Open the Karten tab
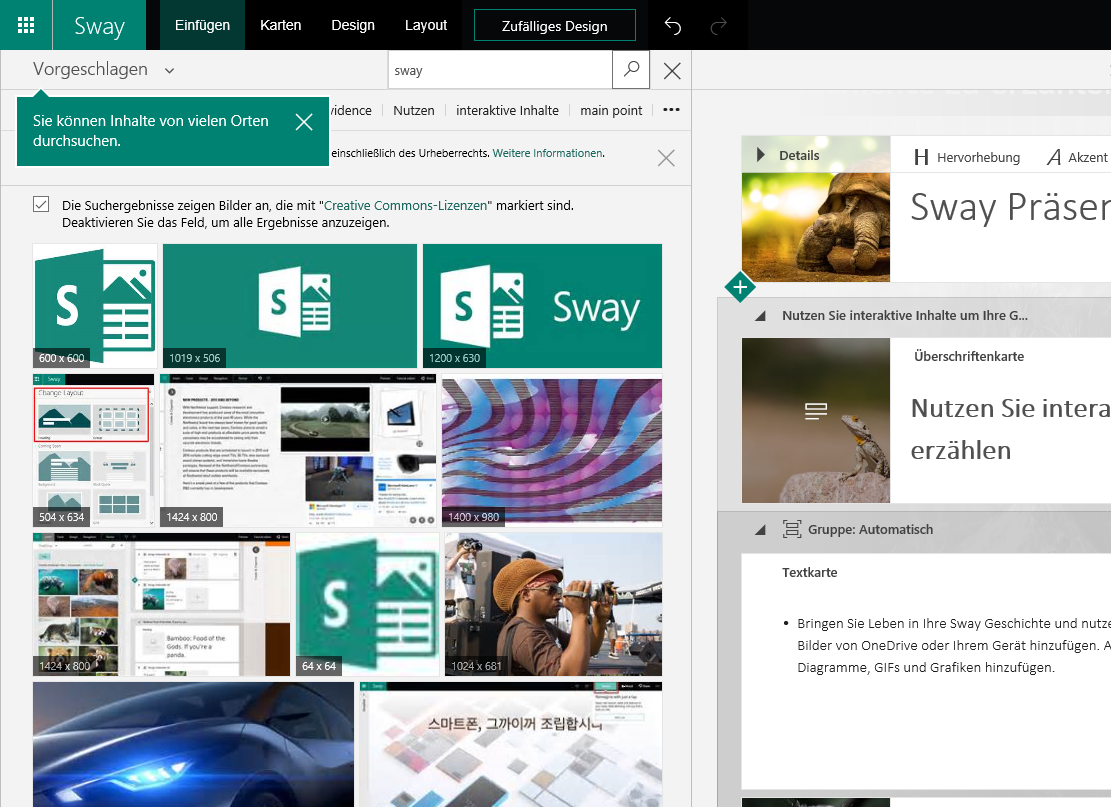1111x807 pixels. tap(280, 26)
